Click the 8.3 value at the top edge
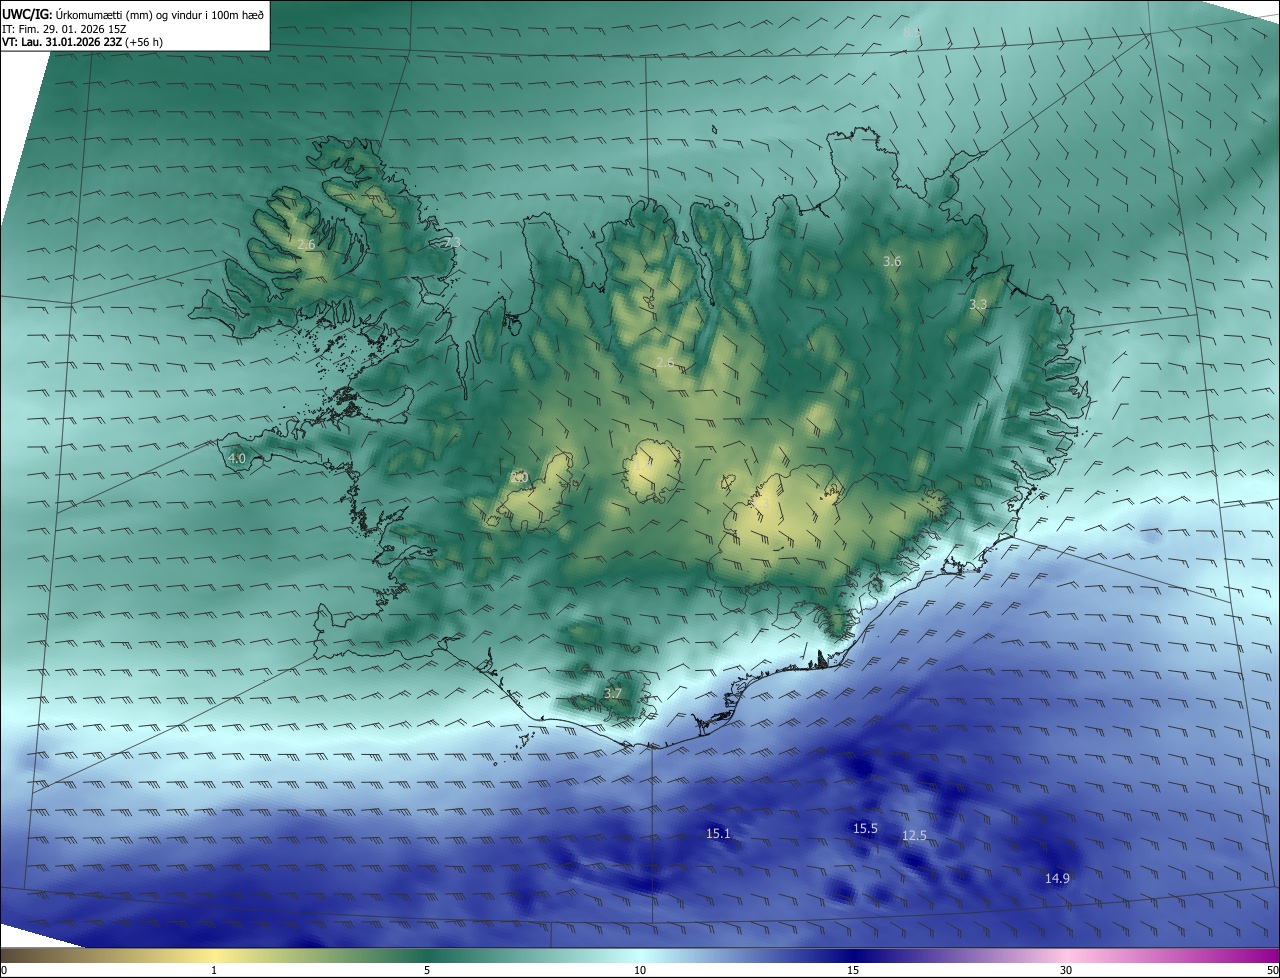1280x978 pixels. tap(912, 31)
